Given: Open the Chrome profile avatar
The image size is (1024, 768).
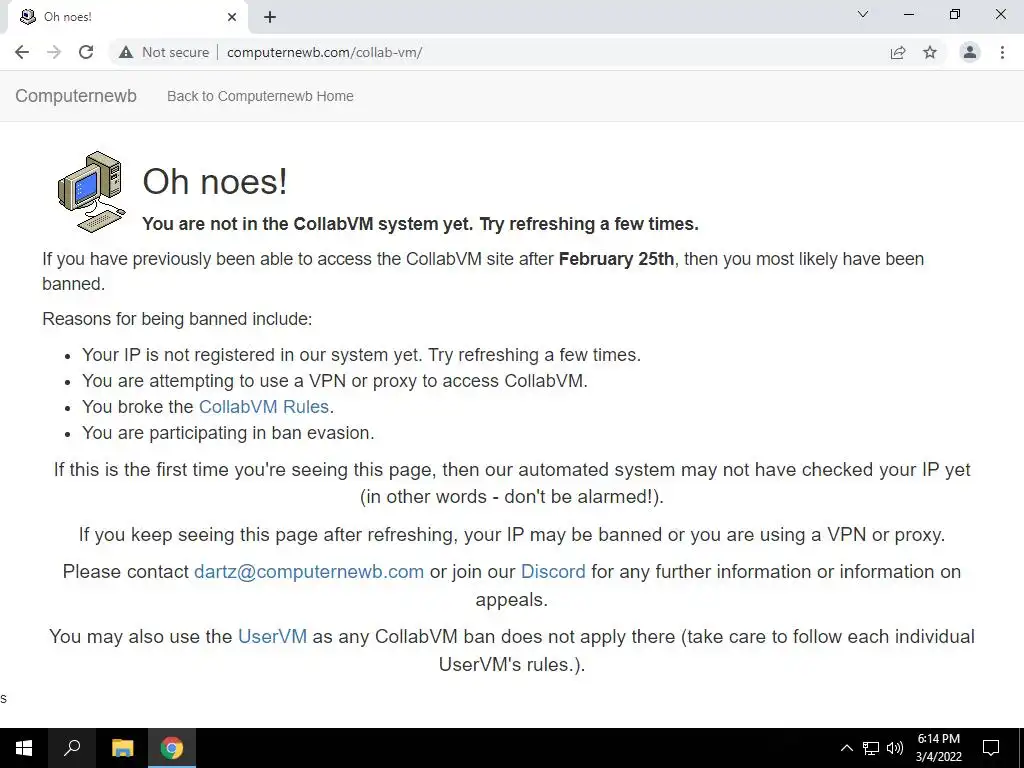Looking at the screenshot, I should click(970, 52).
